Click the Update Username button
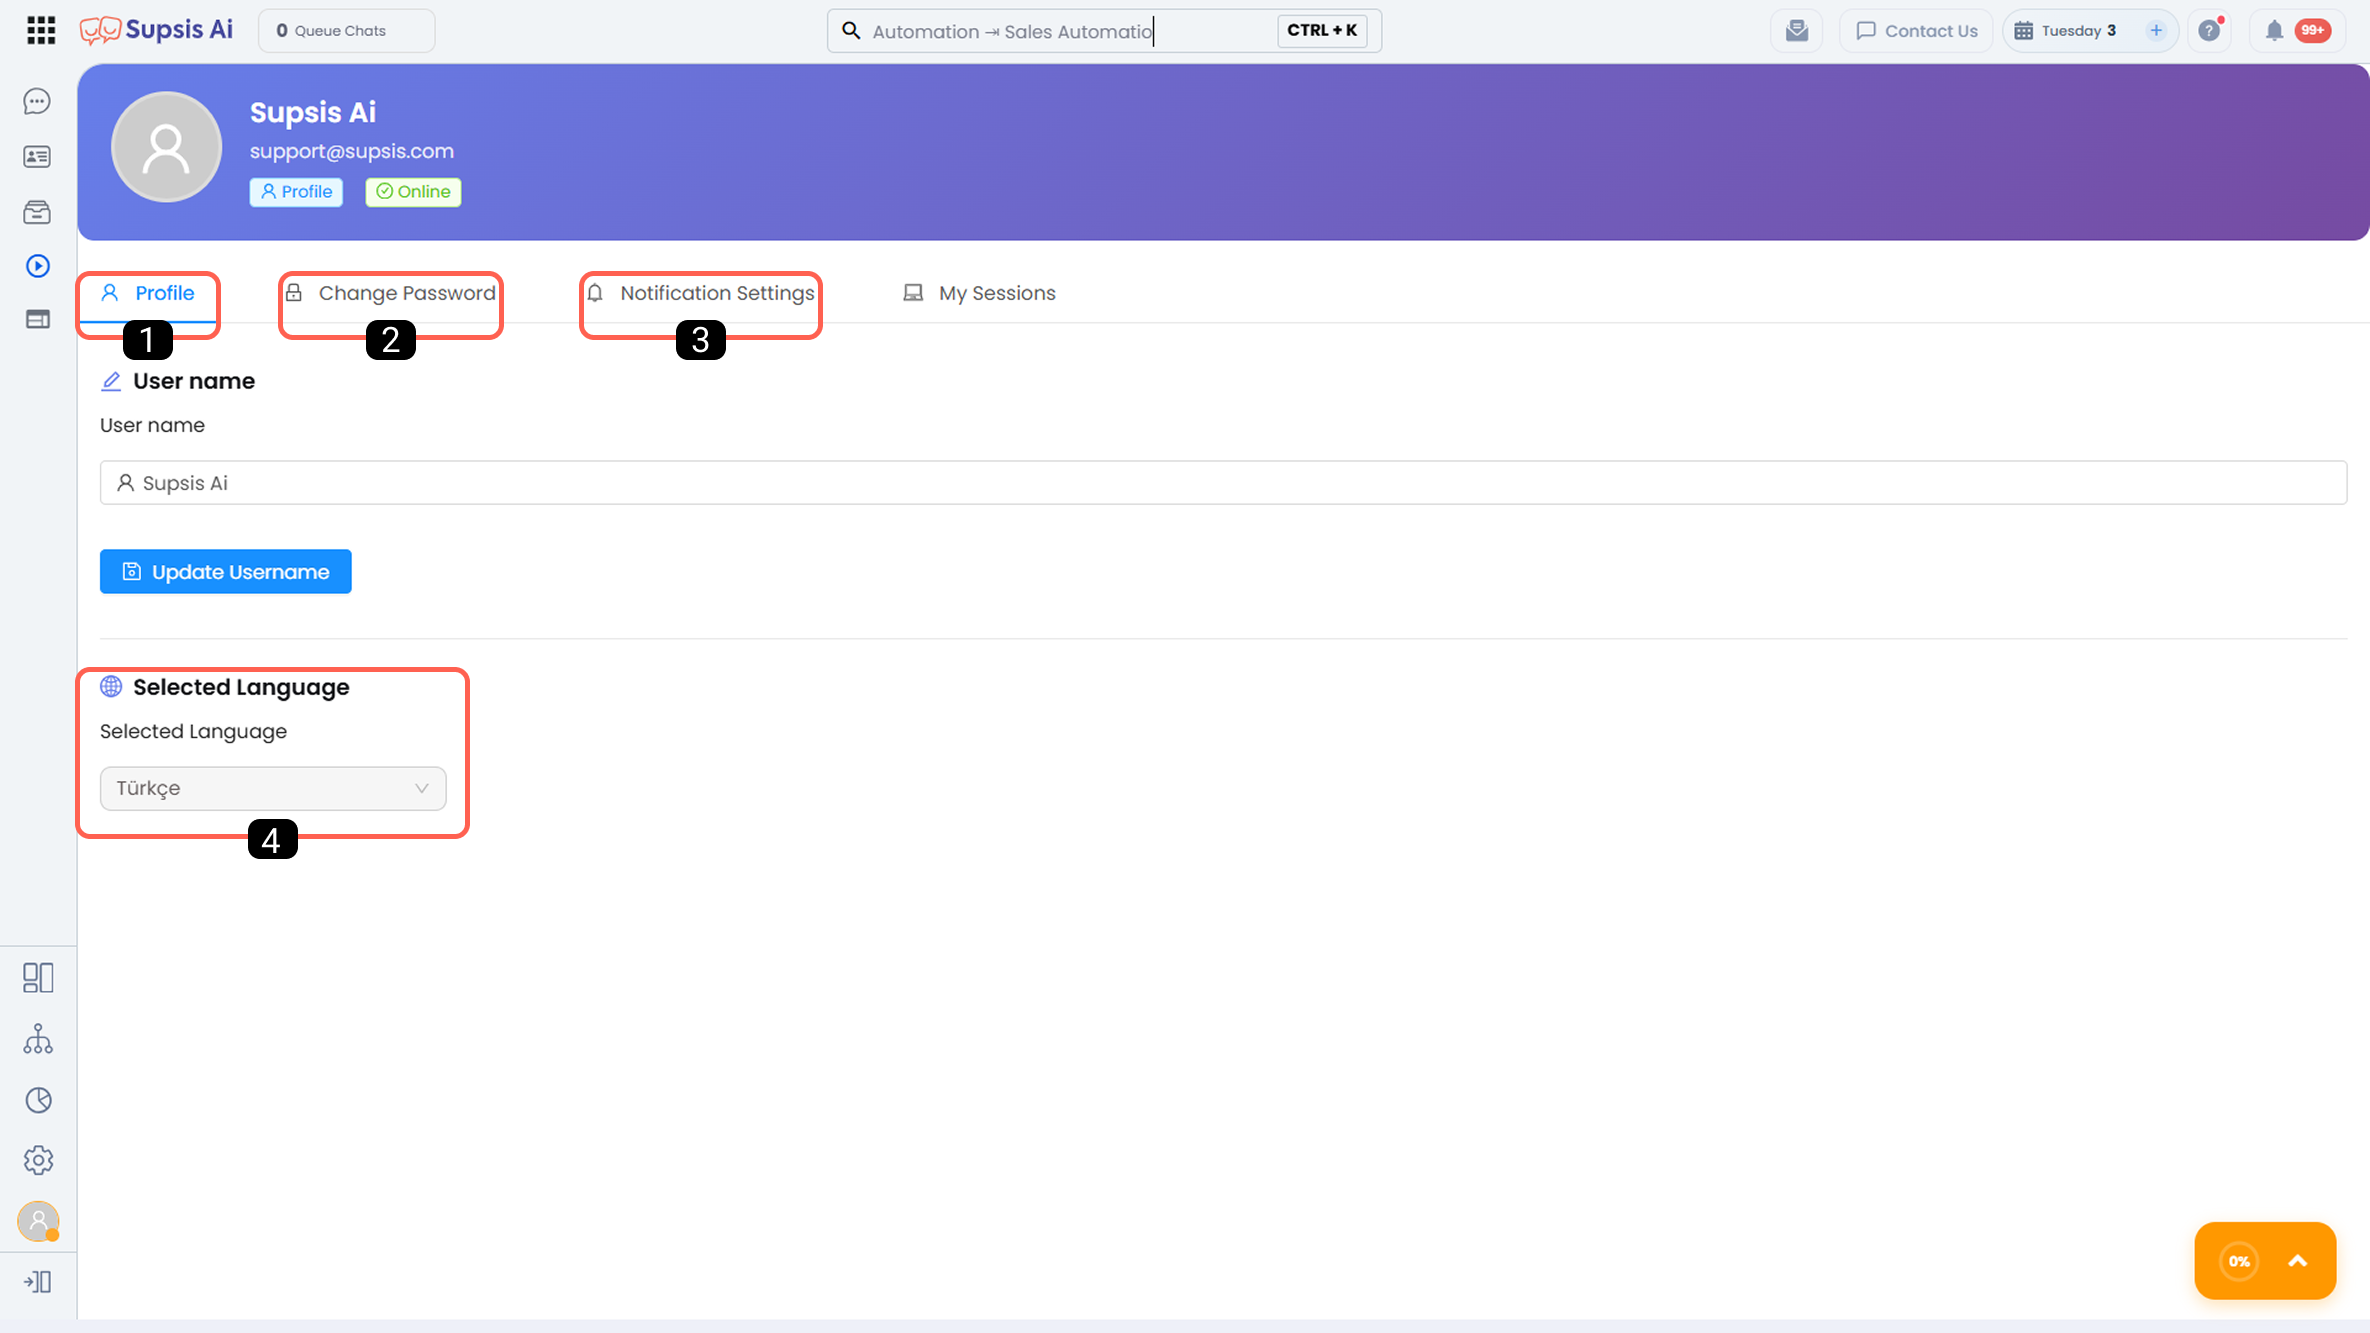This screenshot has height=1333, width=2370. pos(226,571)
